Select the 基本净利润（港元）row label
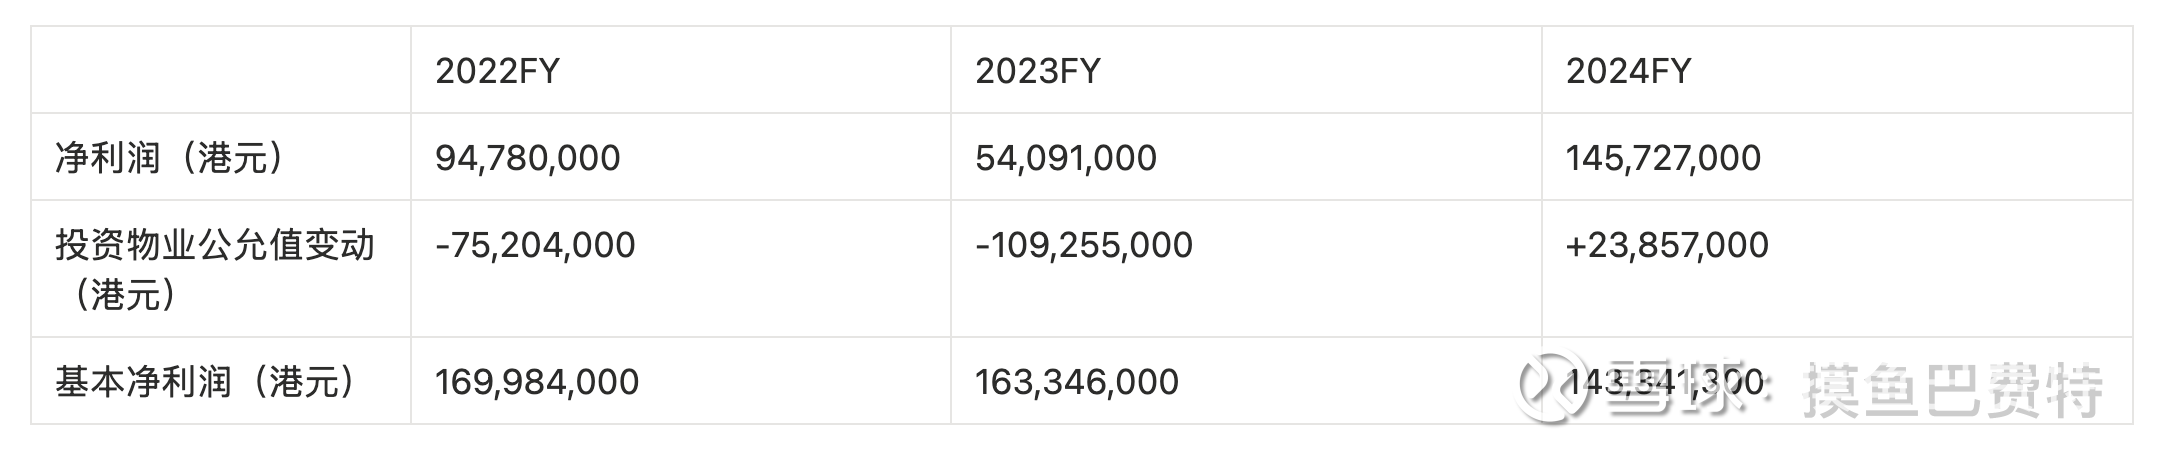 coord(205,382)
